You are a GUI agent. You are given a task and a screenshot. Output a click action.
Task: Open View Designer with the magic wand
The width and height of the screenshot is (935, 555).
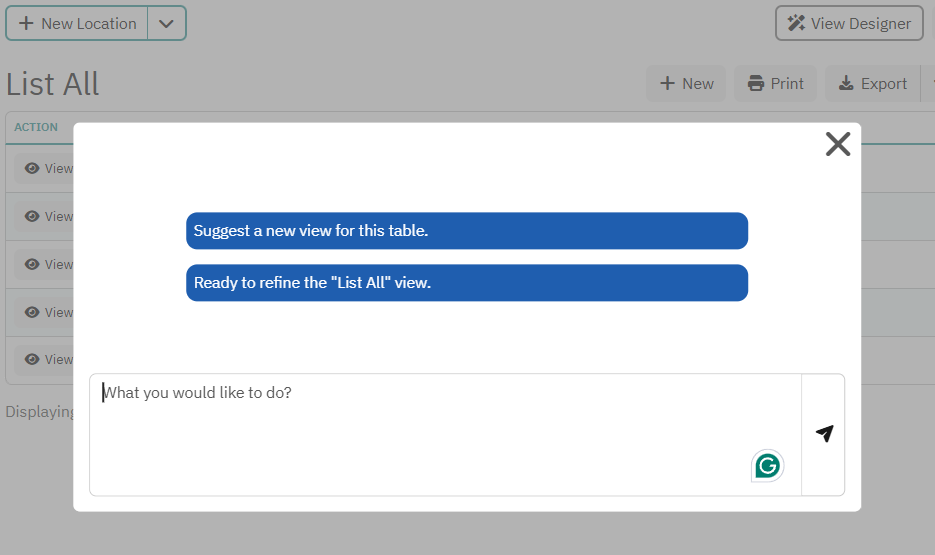[849, 23]
